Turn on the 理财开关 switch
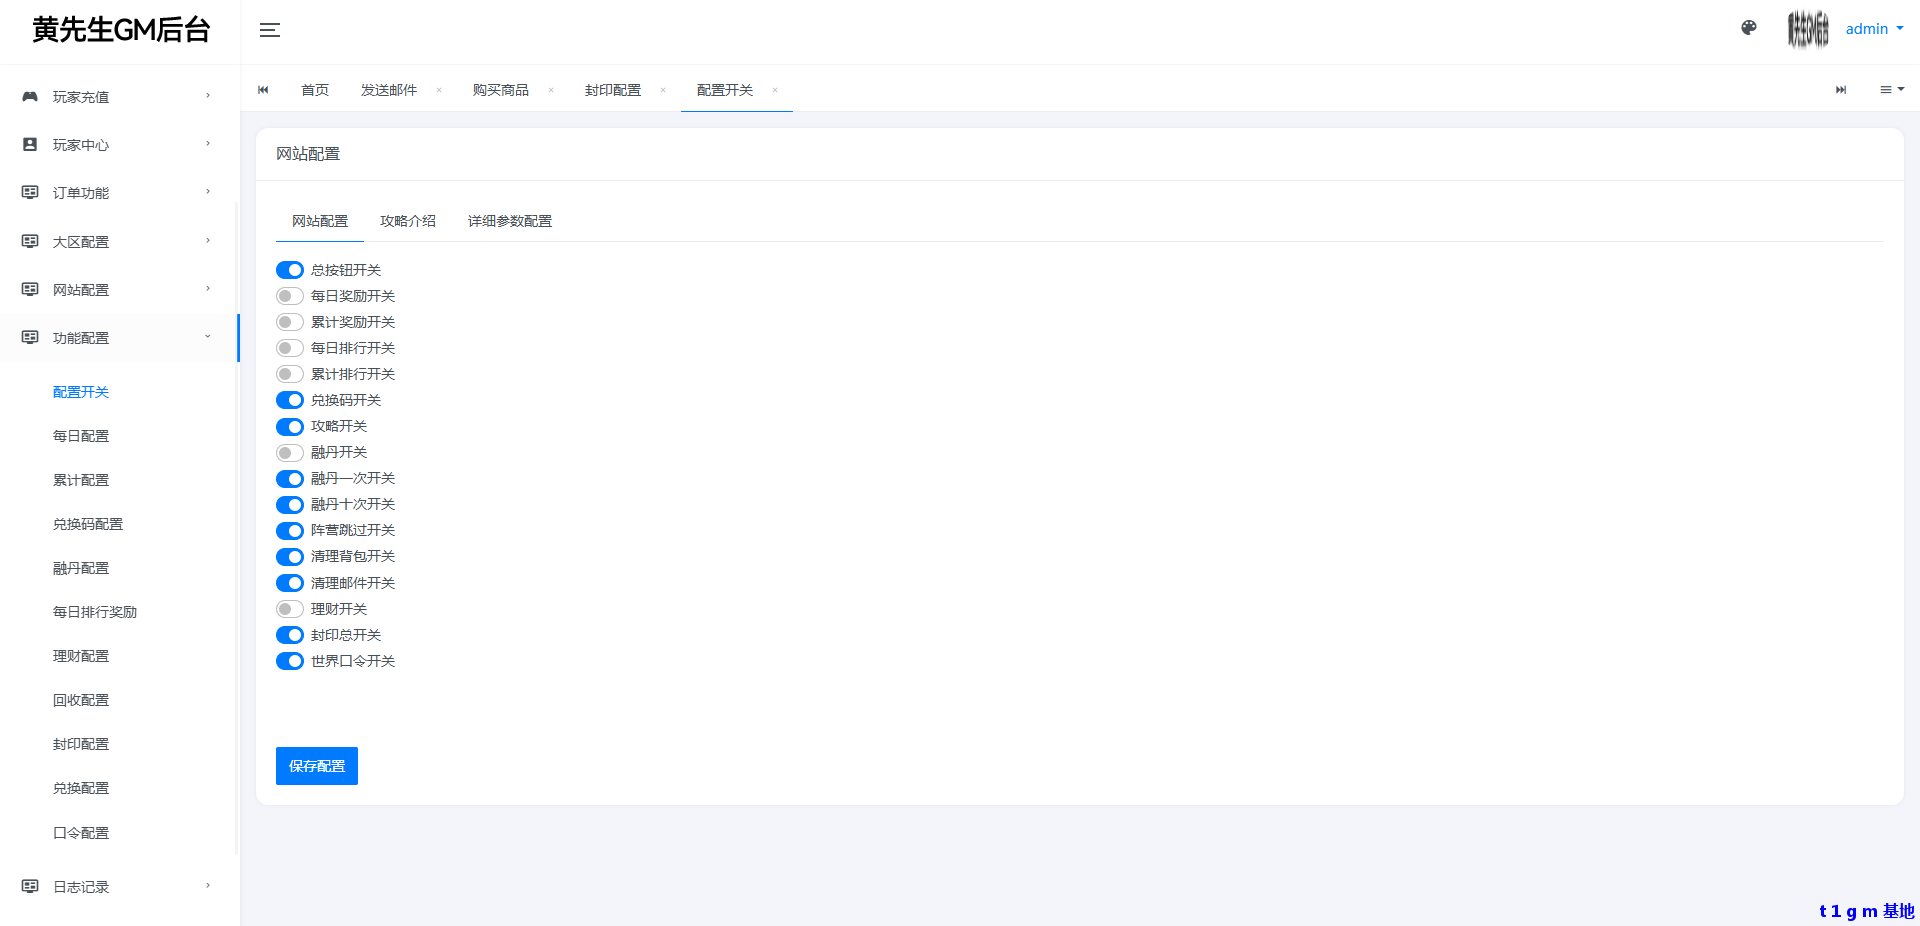This screenshot has height=926, width=1920. (x=290, y=609)
